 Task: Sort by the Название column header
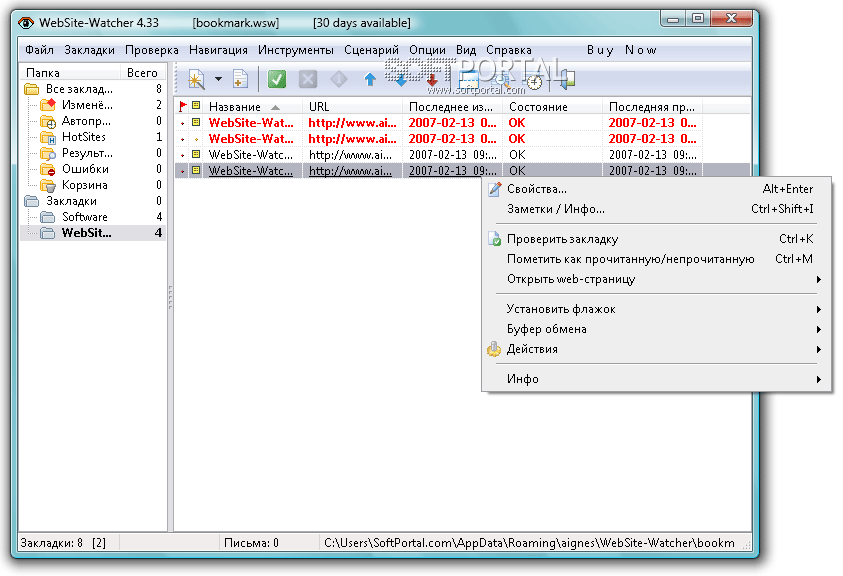point(252,106)
